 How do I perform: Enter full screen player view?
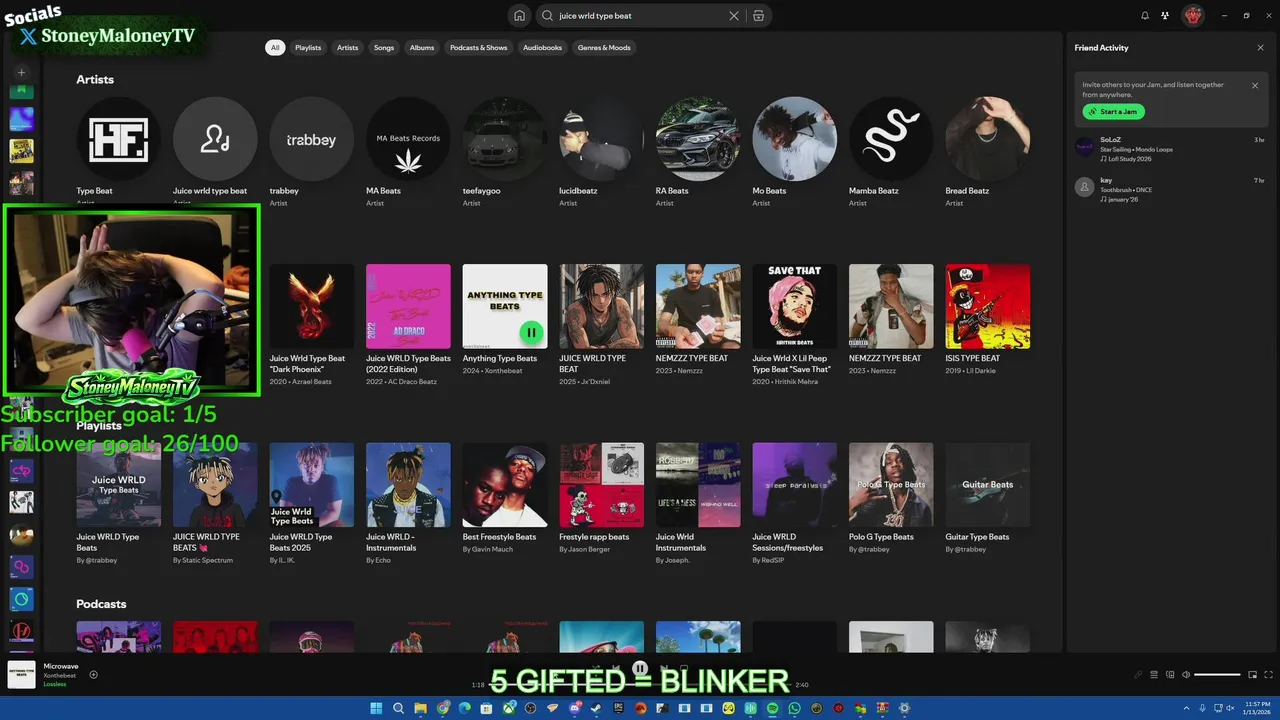point(1269,675)
